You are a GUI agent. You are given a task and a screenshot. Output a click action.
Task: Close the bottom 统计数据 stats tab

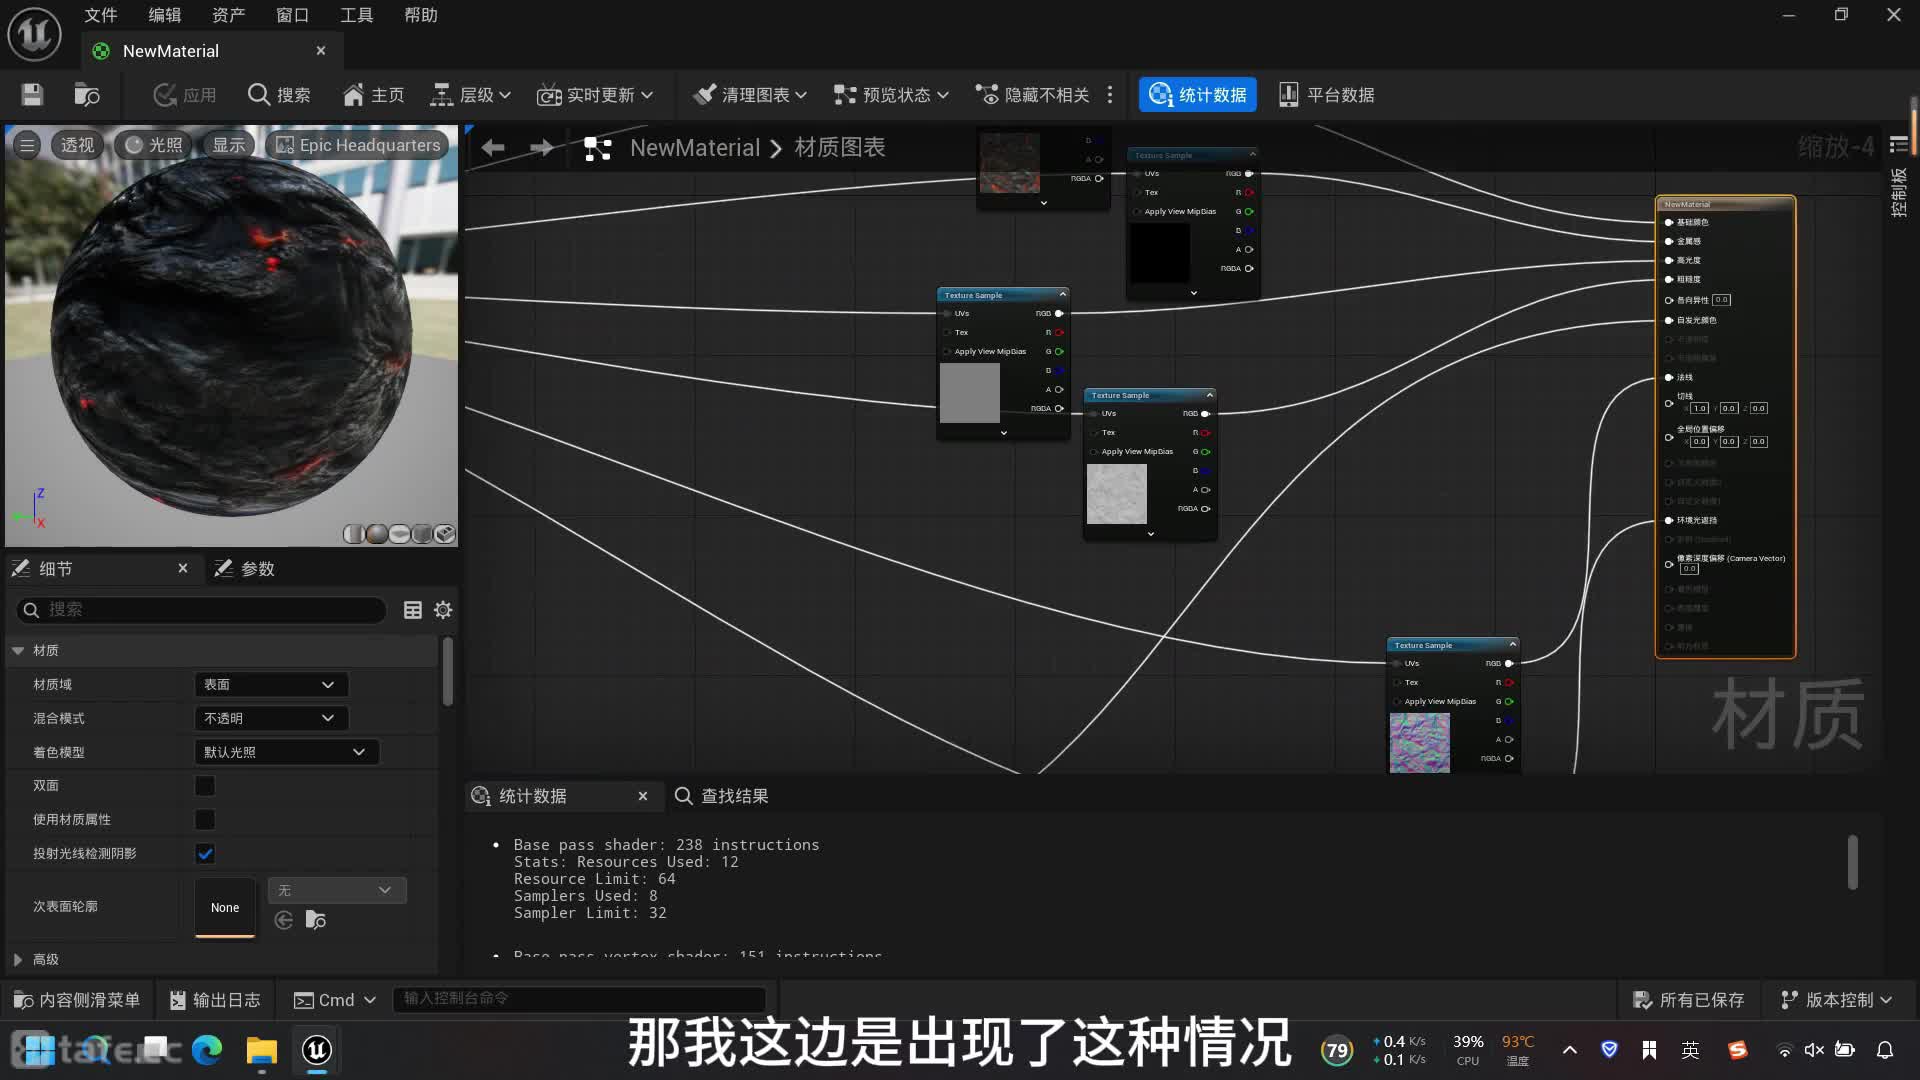643,796
